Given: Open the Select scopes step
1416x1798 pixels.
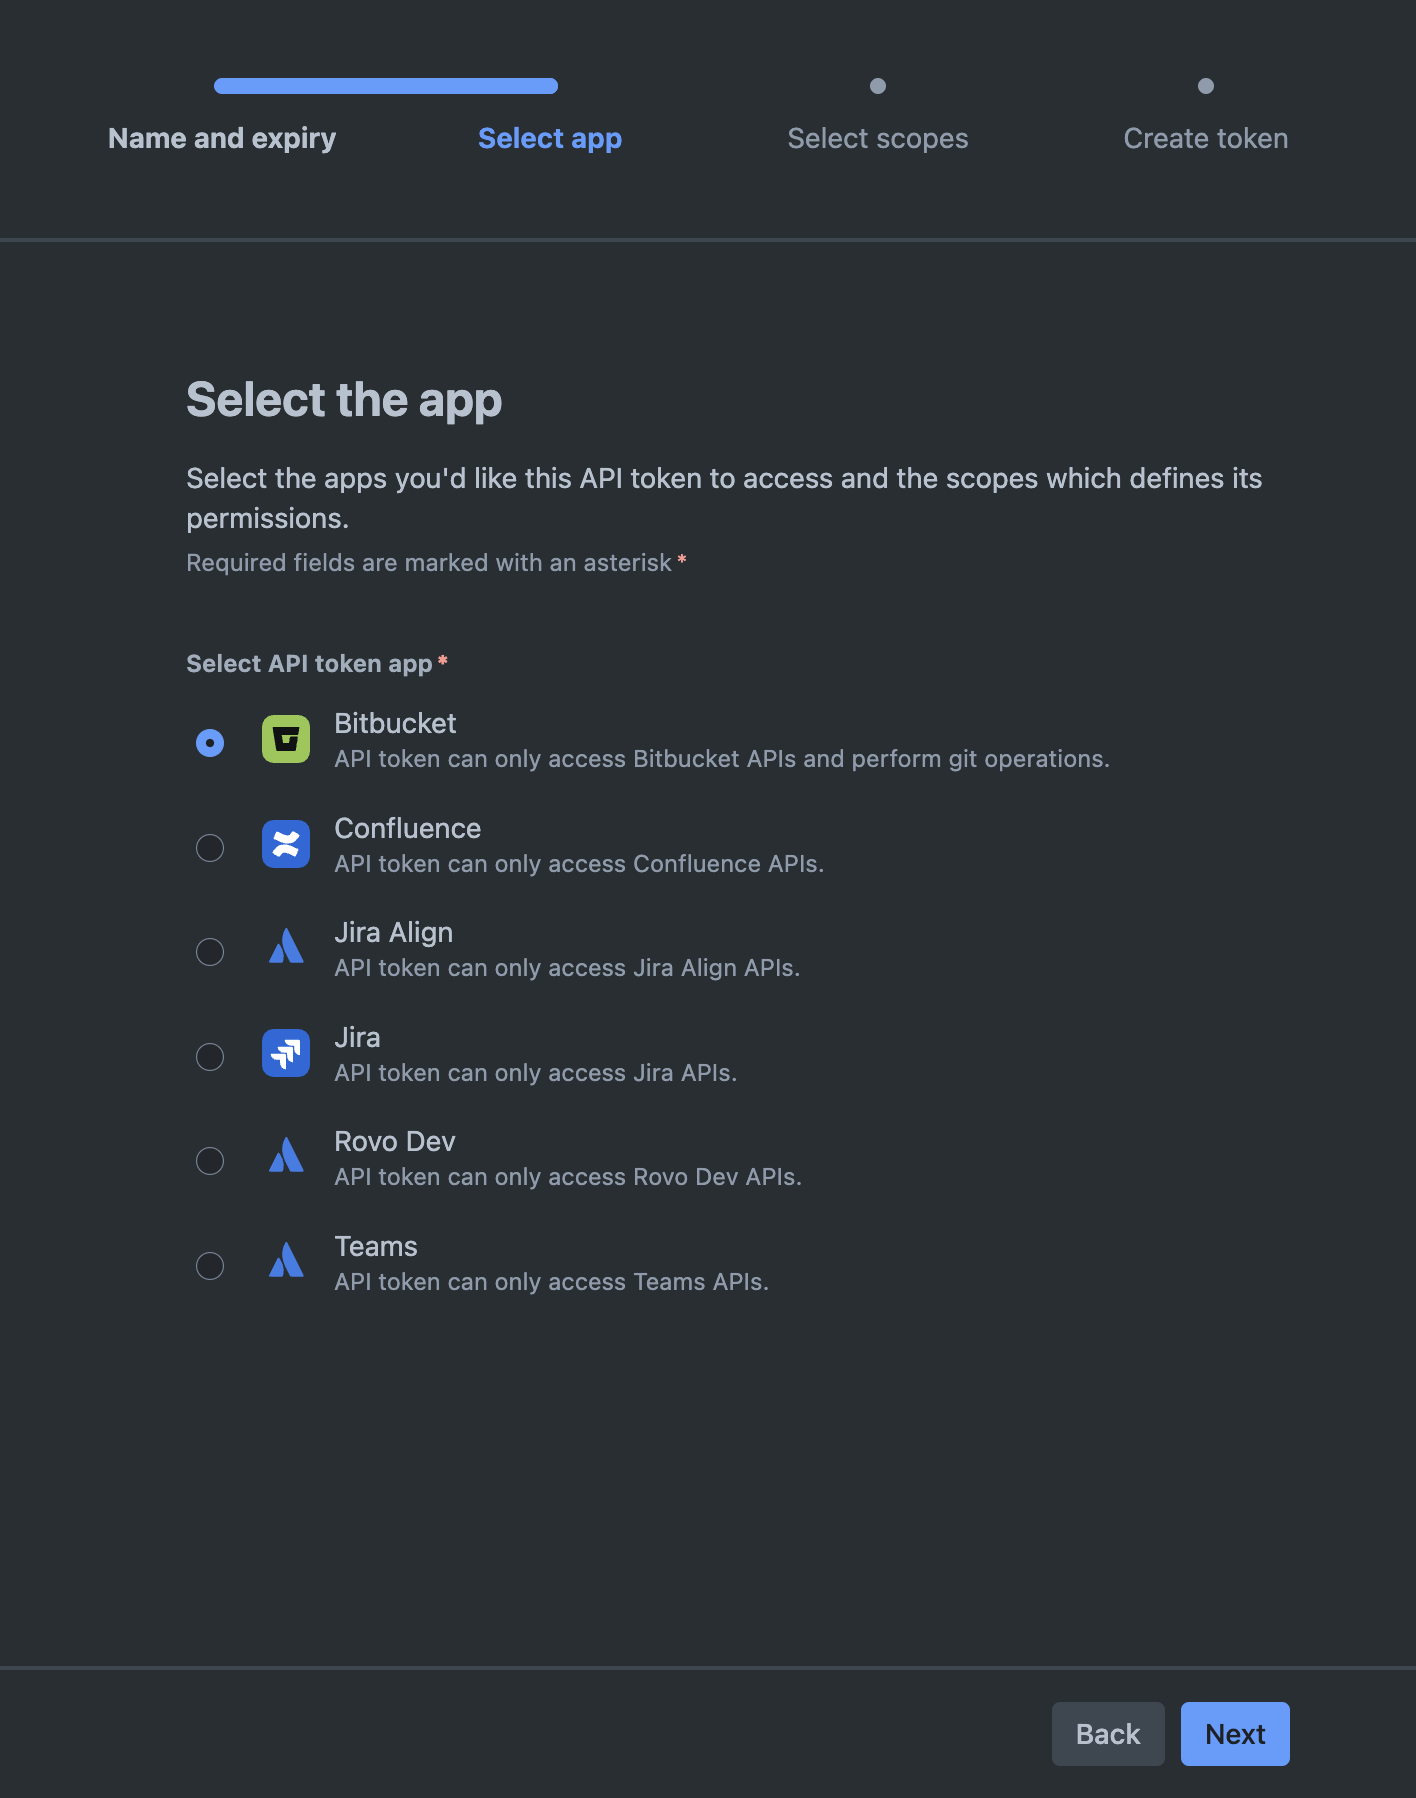Looking at the screenshot, I should [x=877, y=138].
